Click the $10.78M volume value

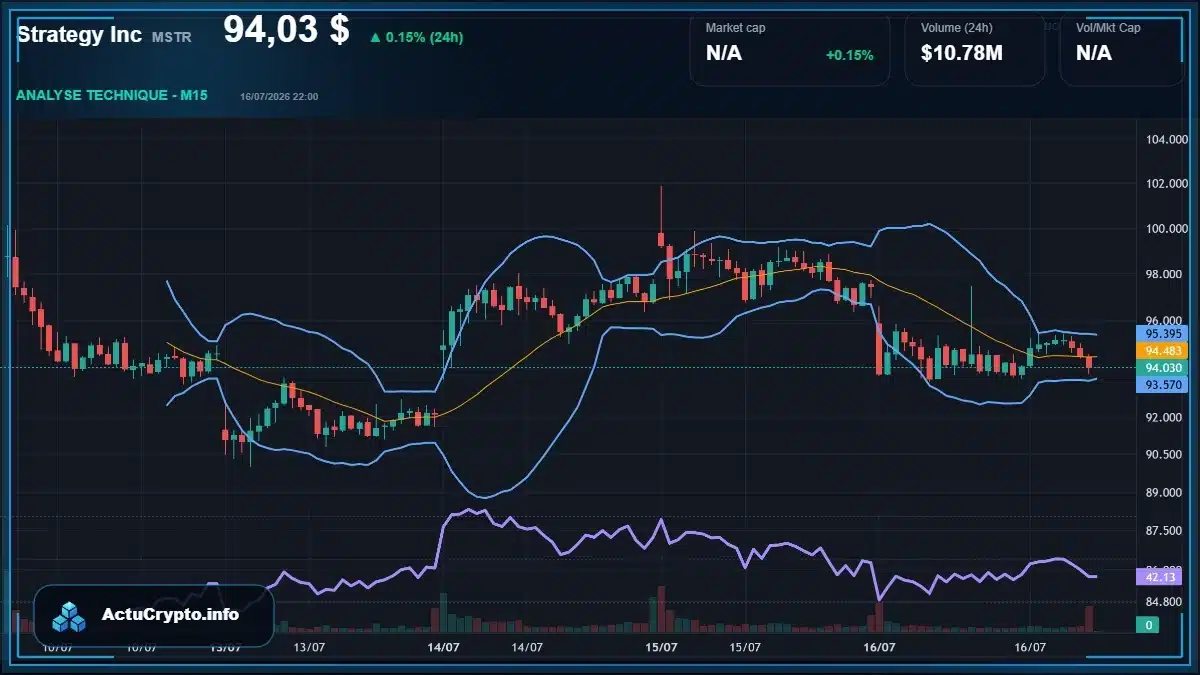[962, 54]
